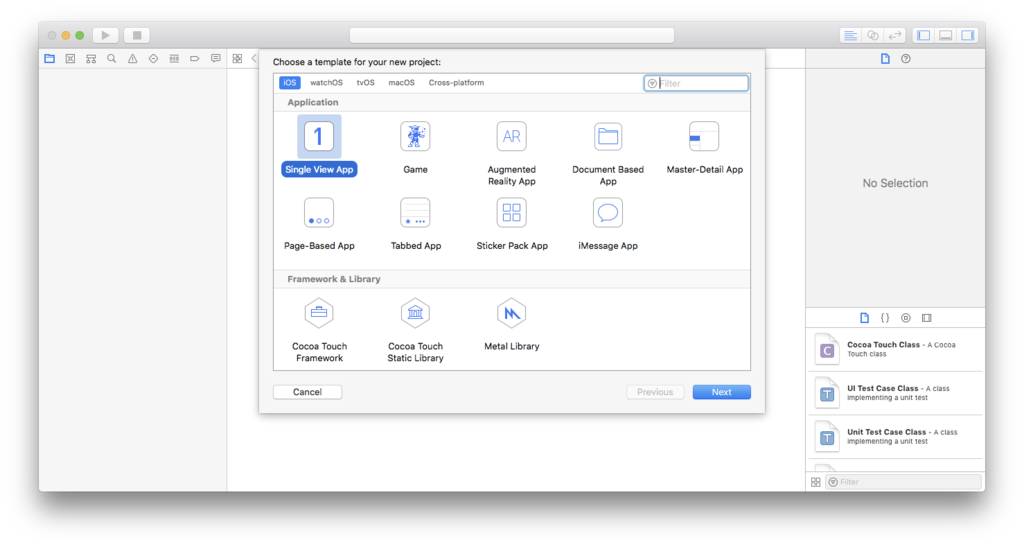The height and width of the screenshot is (547, 1024).
Task: Choose the Game template icon
Action: pos(415,136)
